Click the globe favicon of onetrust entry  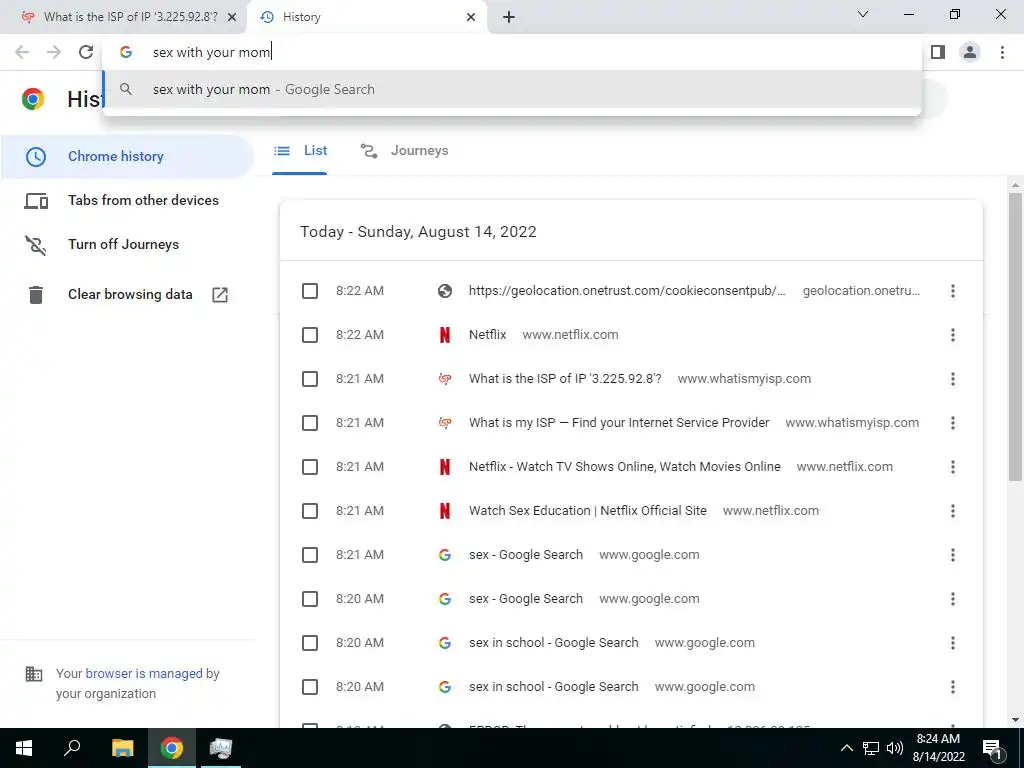tap(445, 291)
